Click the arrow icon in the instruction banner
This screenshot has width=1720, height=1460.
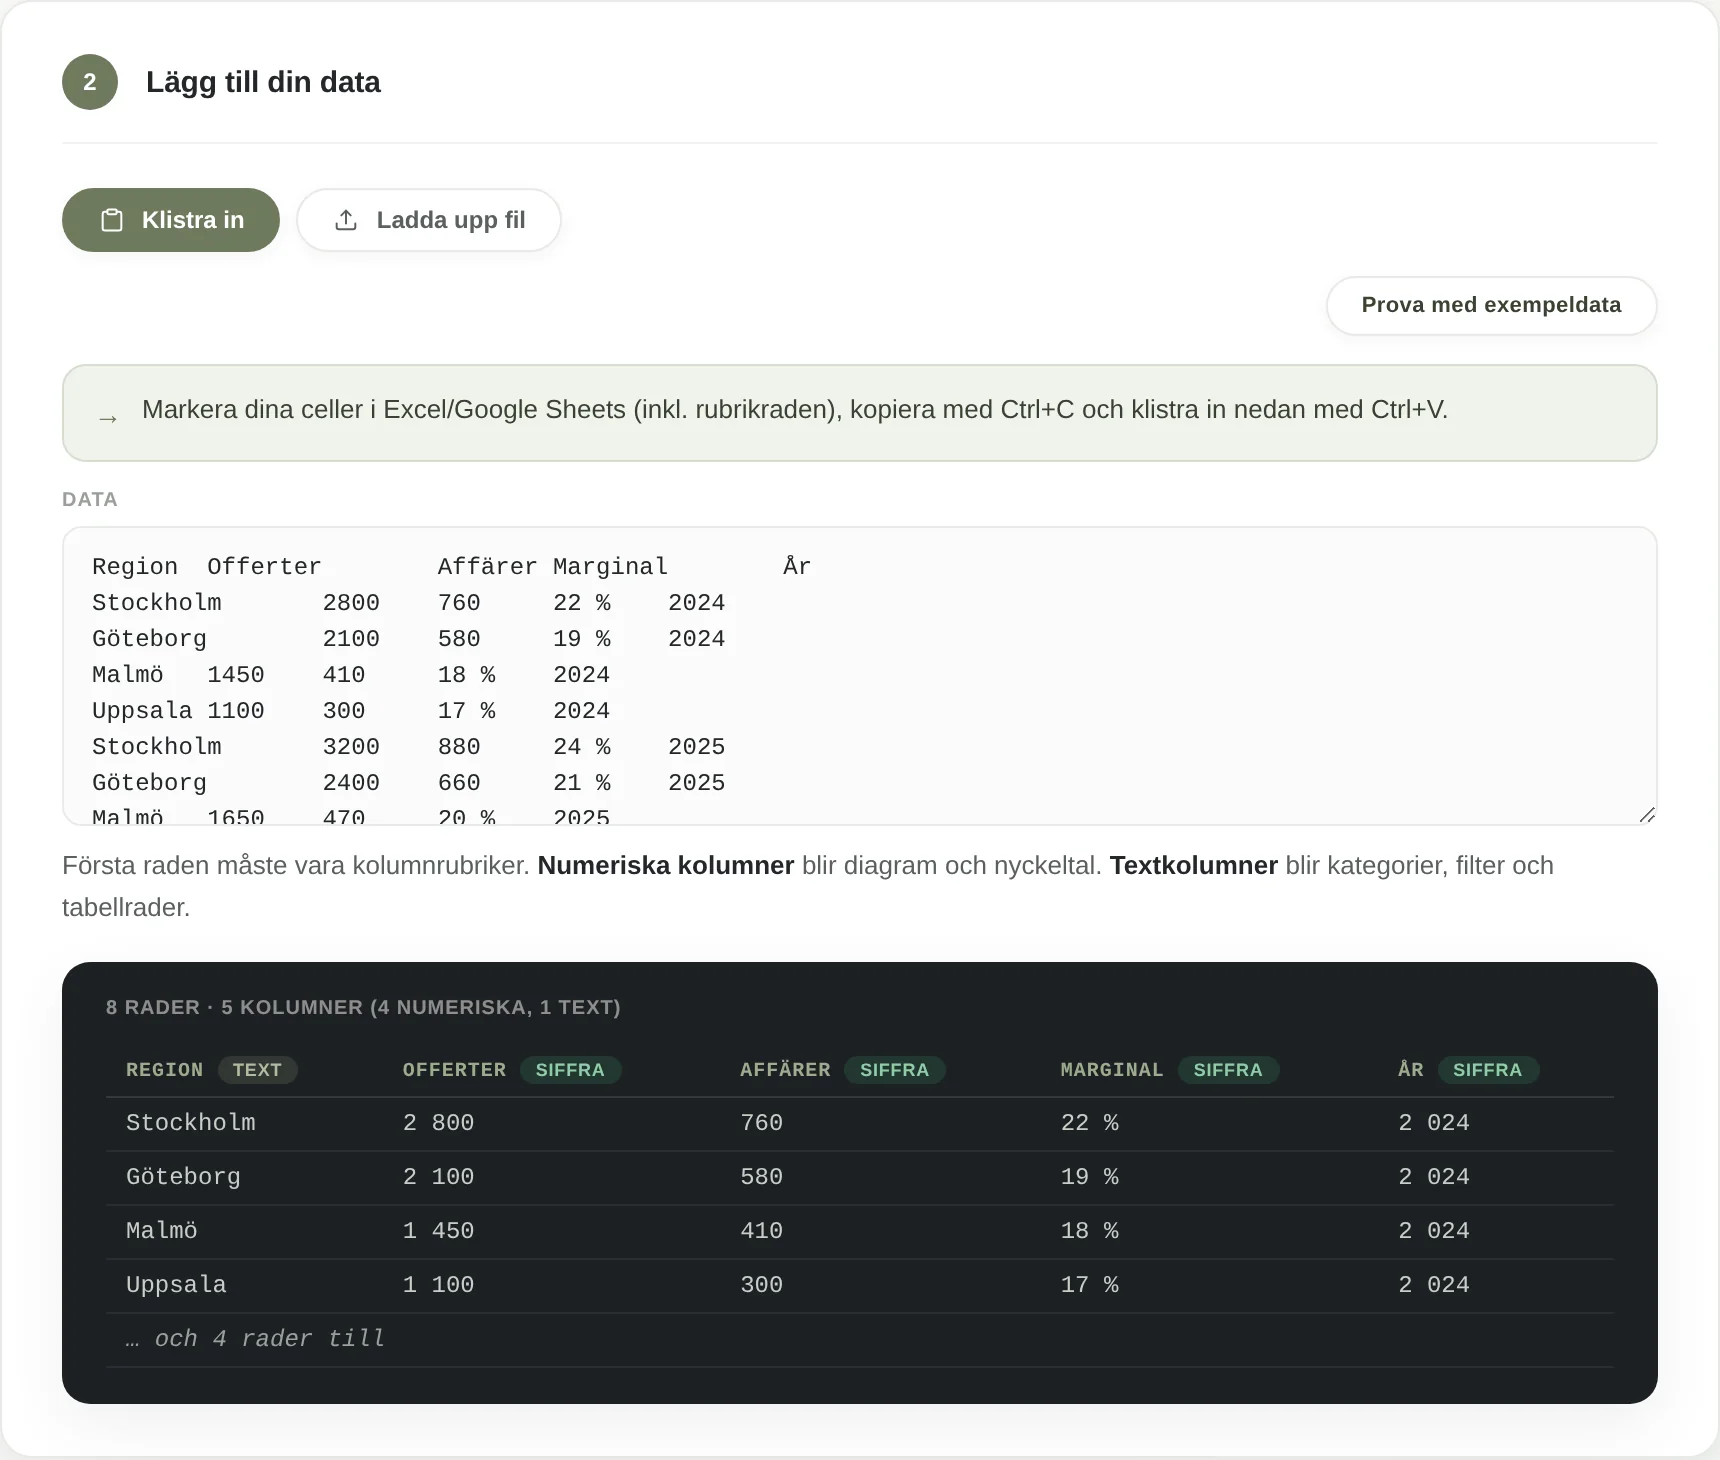(x=108, y=419)
